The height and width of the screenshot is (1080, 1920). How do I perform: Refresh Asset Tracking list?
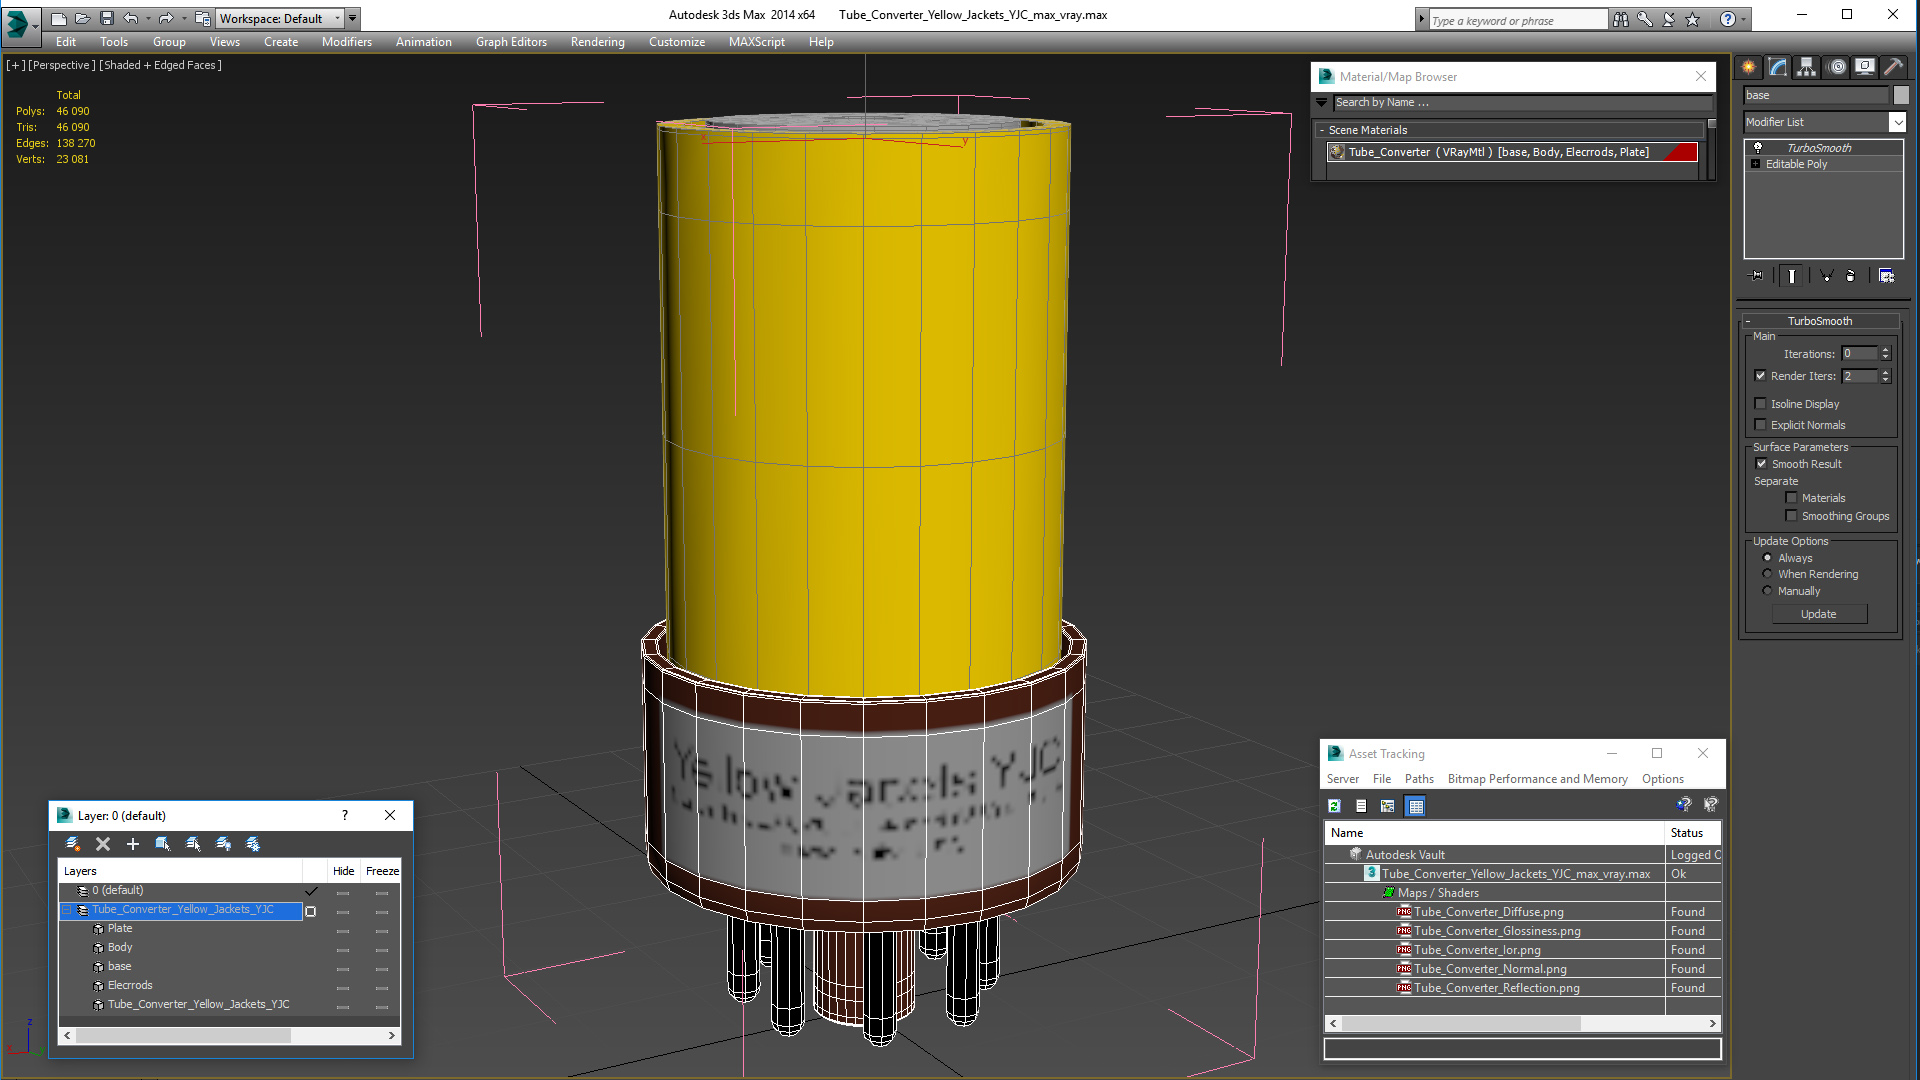pos(1335,806)
